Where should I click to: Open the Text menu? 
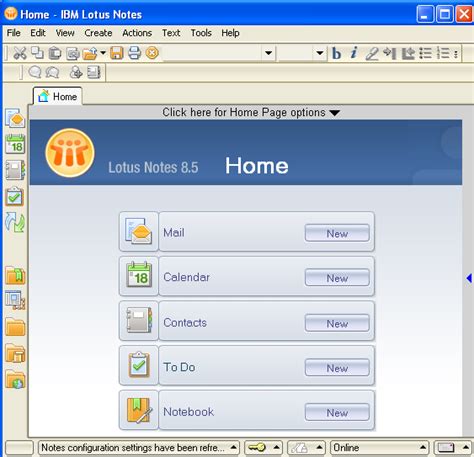(x=171, y=33)
